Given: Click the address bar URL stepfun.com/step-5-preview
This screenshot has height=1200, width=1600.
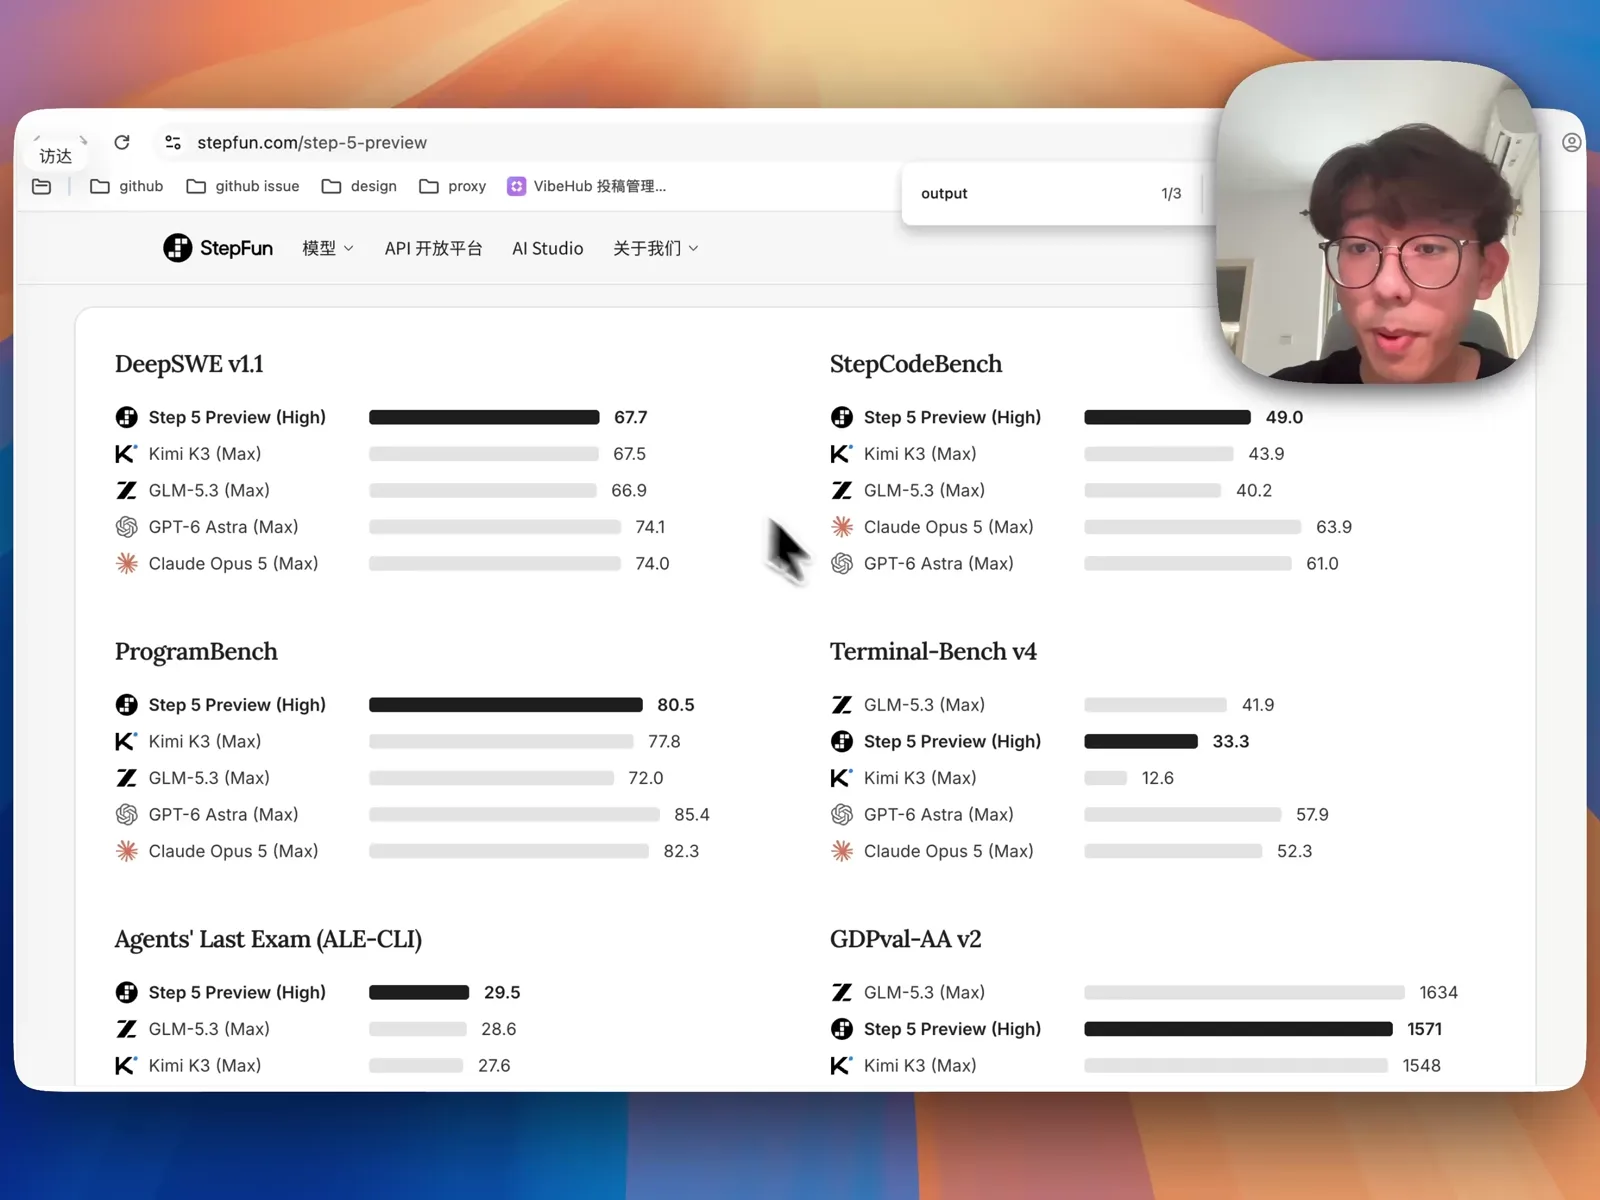Looking at the screenshot, I should coord(312,142).
